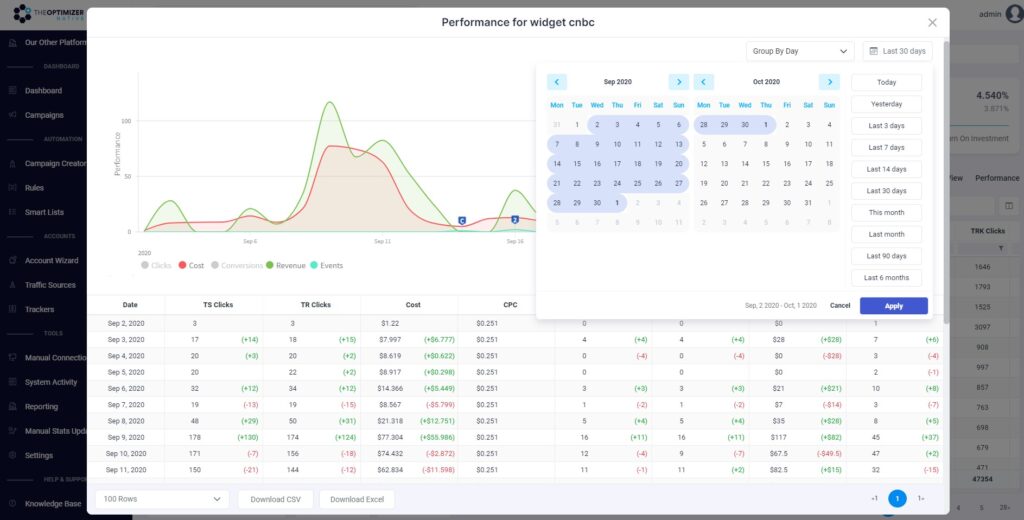
Task: Select the Last 3 days preset
Action: (886, 126)
